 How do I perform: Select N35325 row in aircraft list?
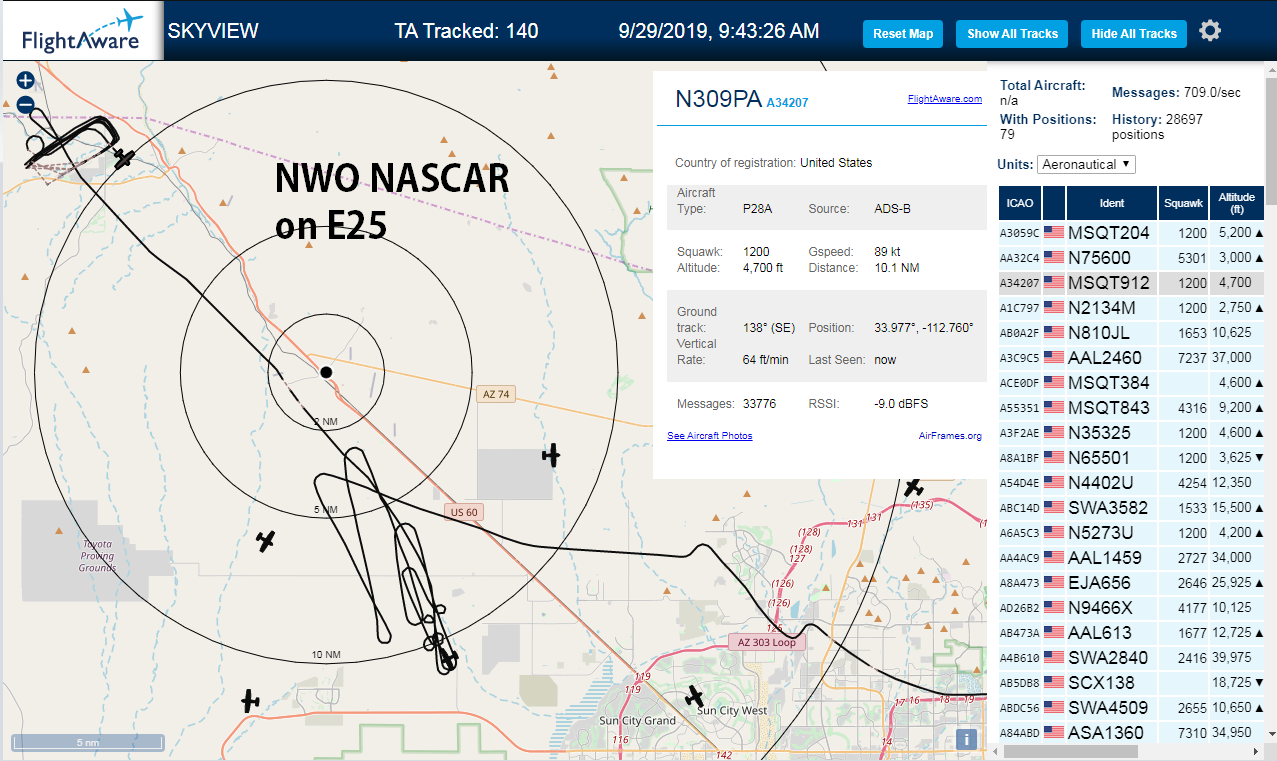[x=1132, y=432]
